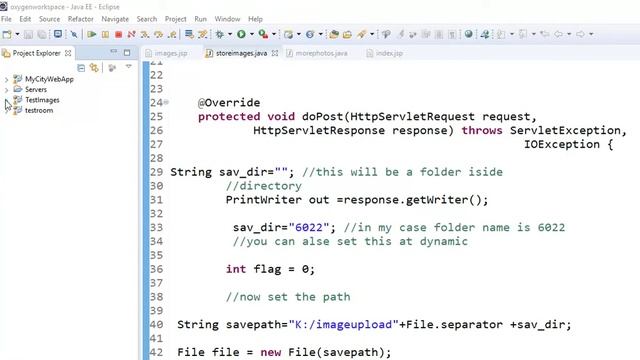Minimize the Project Explorer panel

point(113,52)
